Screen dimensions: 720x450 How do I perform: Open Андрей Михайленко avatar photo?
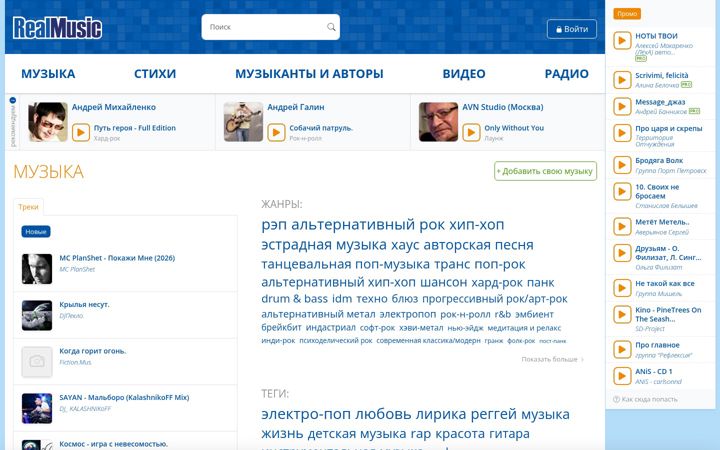pyautogui.click(x=48, y=122)
